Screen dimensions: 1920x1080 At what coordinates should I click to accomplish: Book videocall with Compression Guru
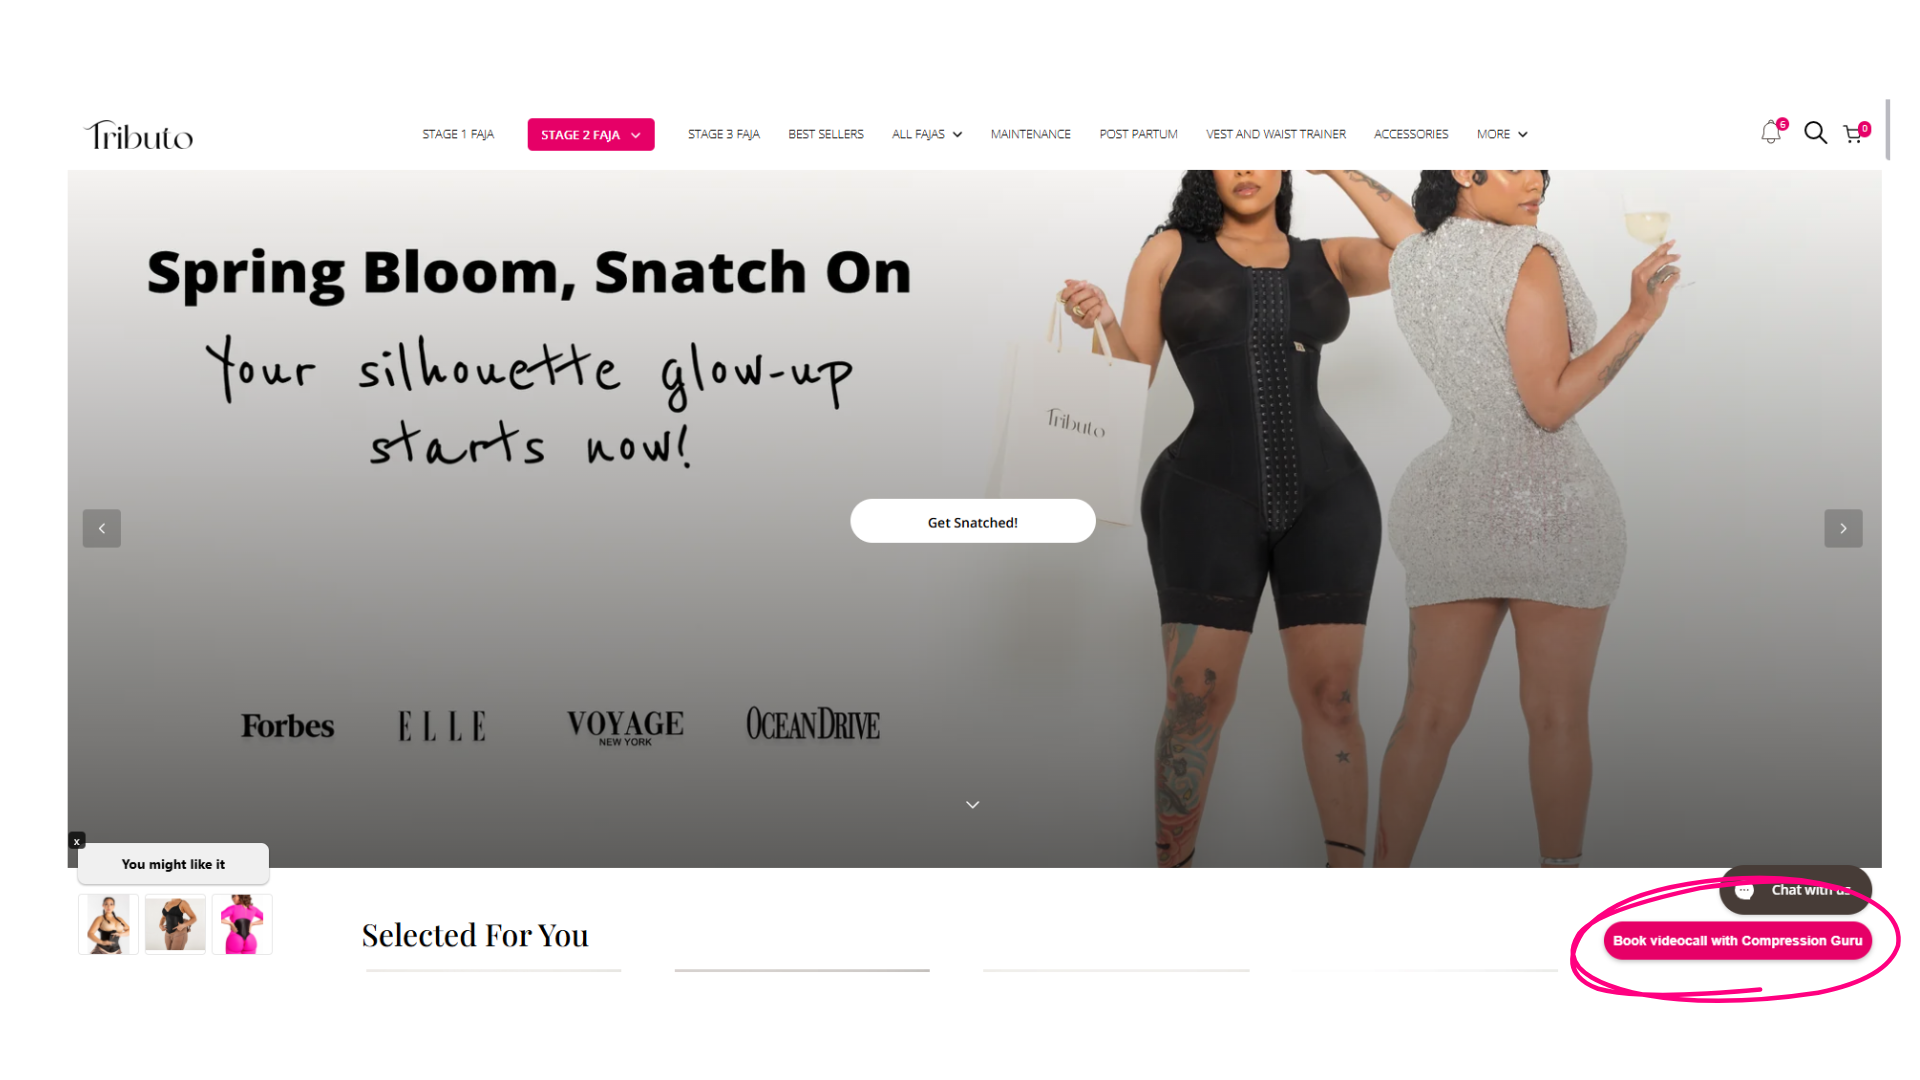click(x=1737, y=941)
